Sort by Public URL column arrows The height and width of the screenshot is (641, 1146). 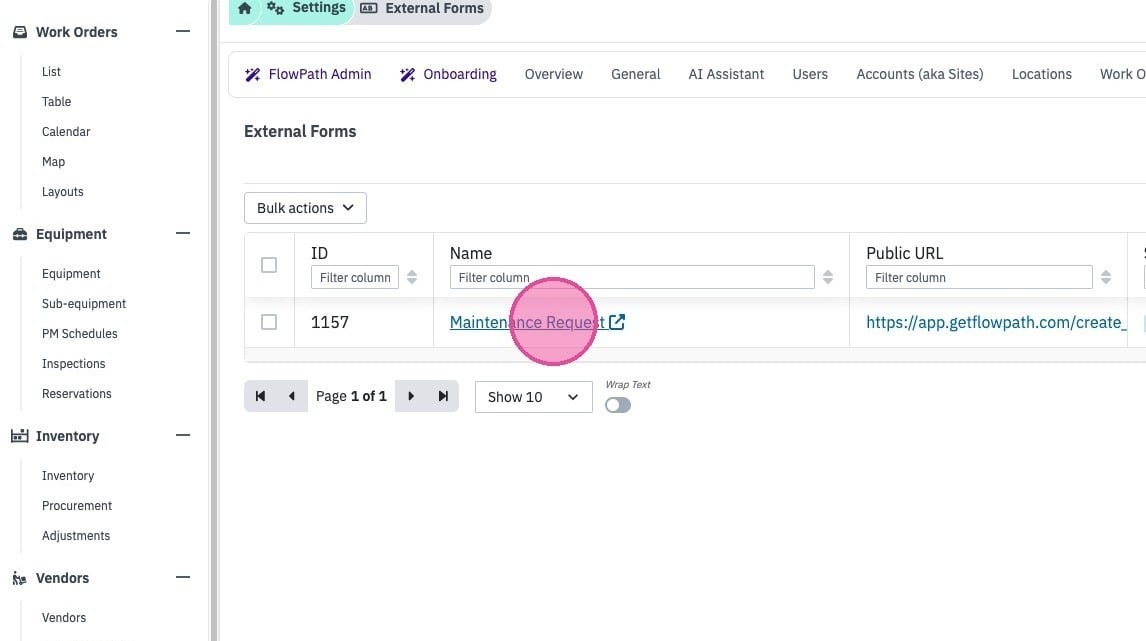(x=1106, y=277)
